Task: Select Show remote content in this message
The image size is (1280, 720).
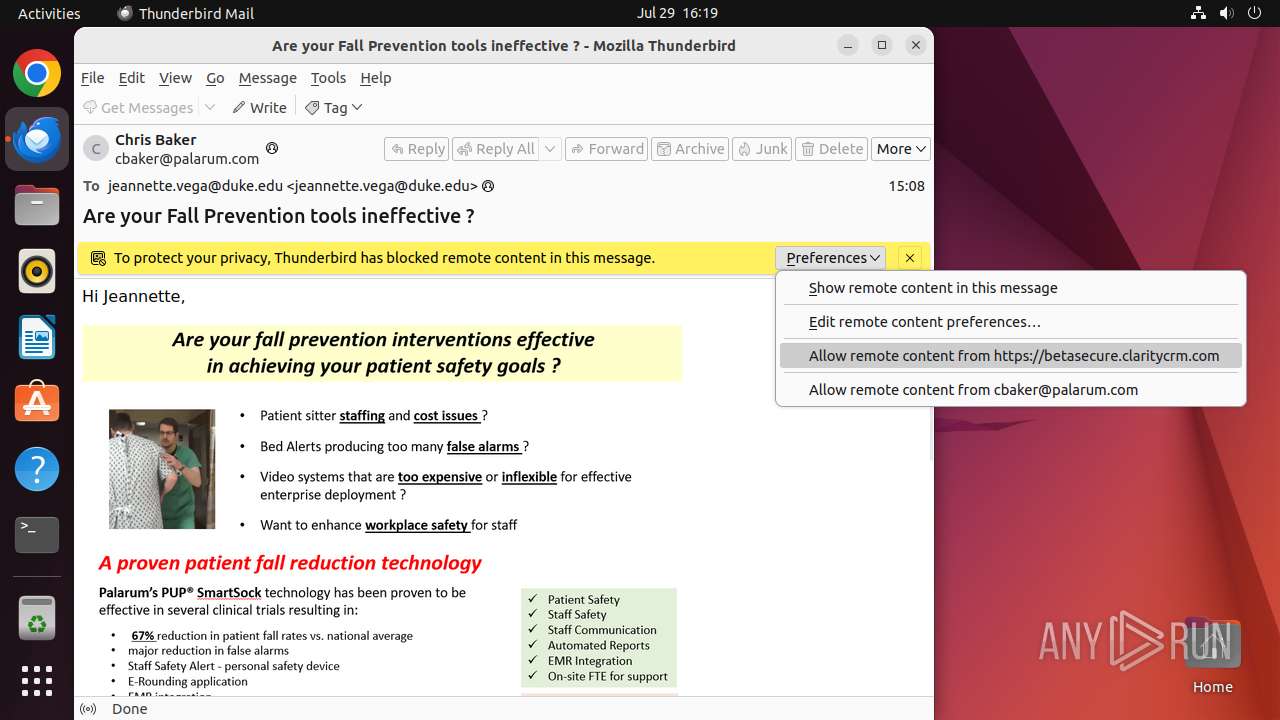Action: point(1011,288)
